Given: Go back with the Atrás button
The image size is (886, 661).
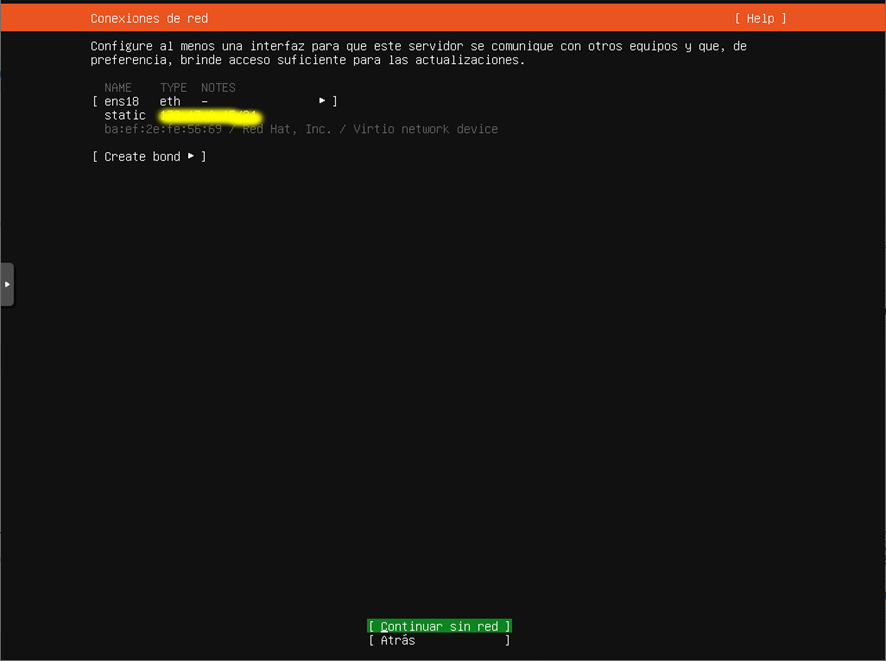Looking at the screenshot, I should [x=439, y=640].
